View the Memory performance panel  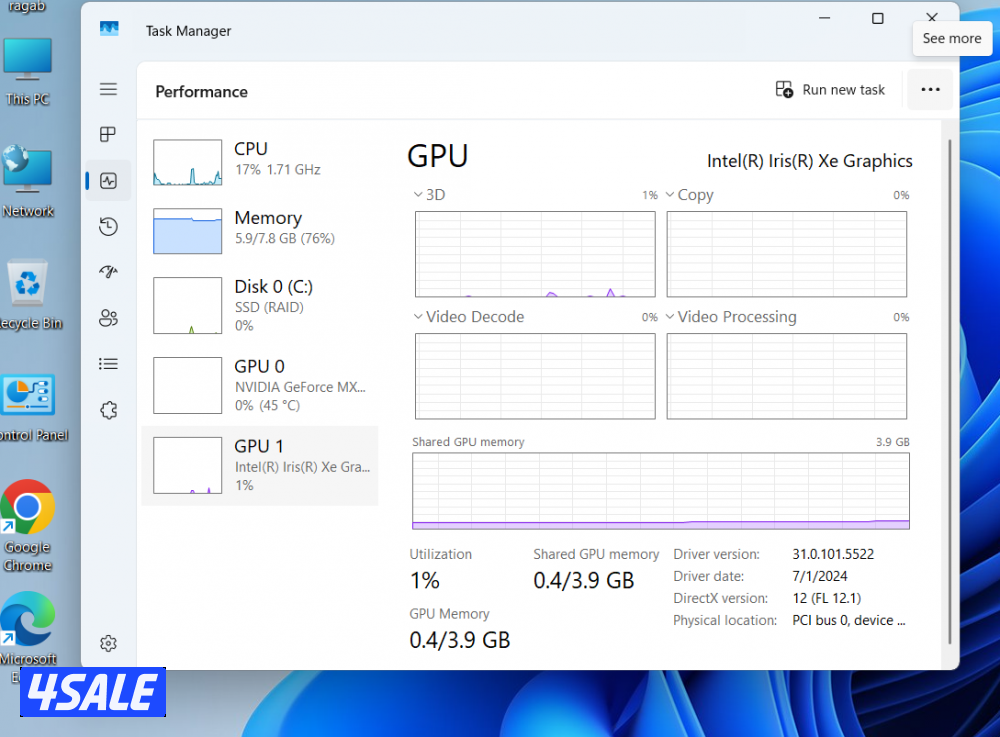260,227
